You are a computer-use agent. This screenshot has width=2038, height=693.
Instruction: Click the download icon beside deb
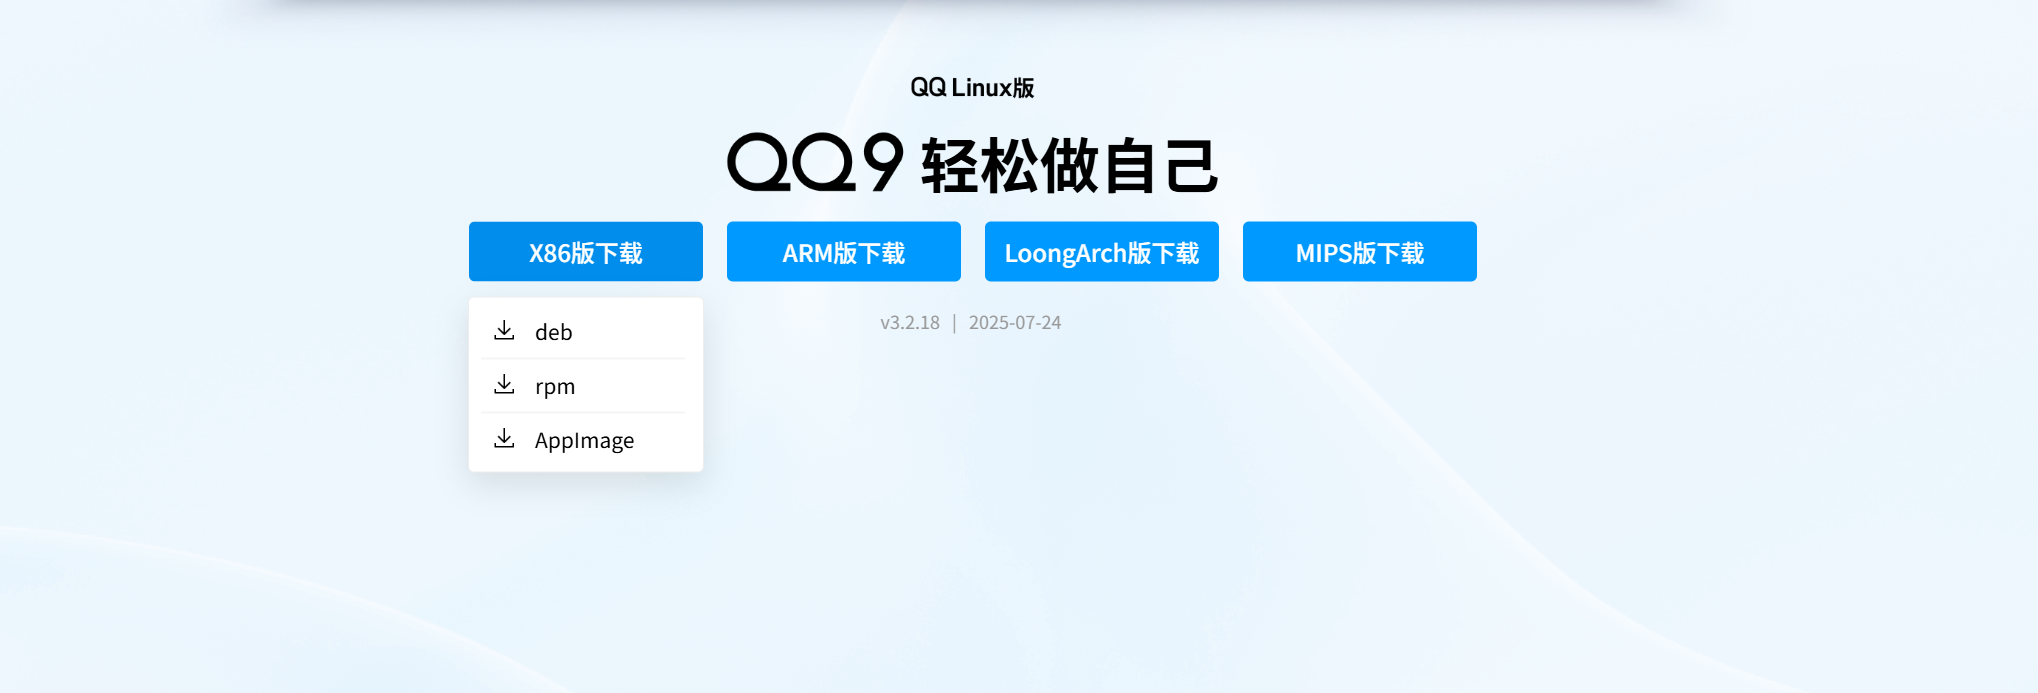(504, 330)
